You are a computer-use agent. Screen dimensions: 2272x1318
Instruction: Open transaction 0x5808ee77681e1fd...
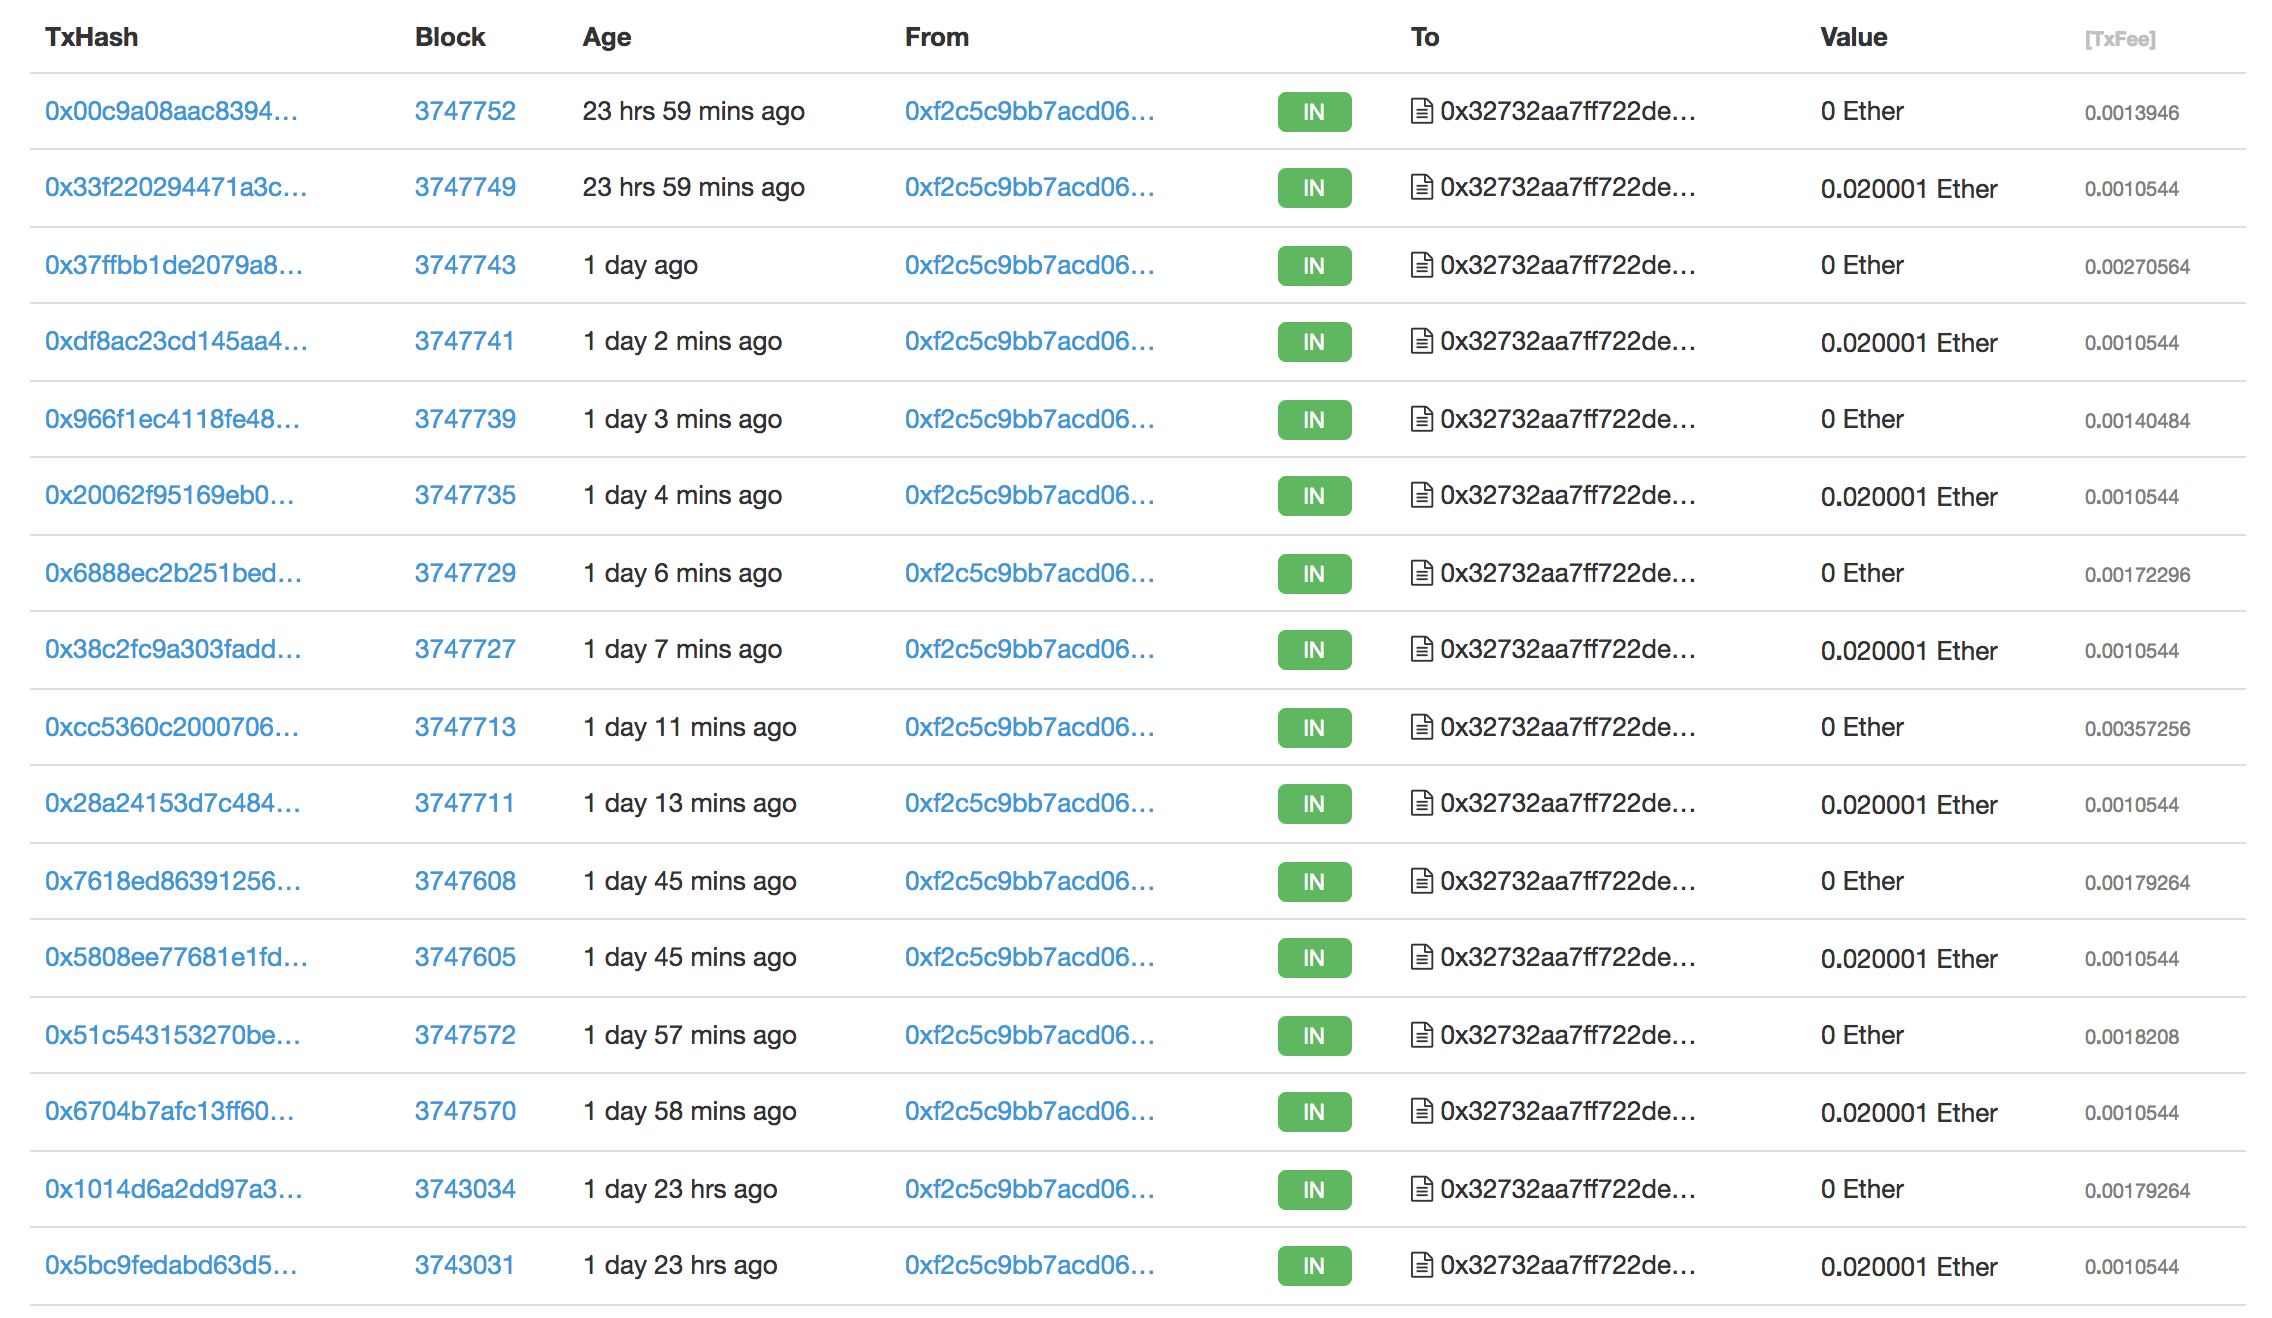[x=176, y=957]
